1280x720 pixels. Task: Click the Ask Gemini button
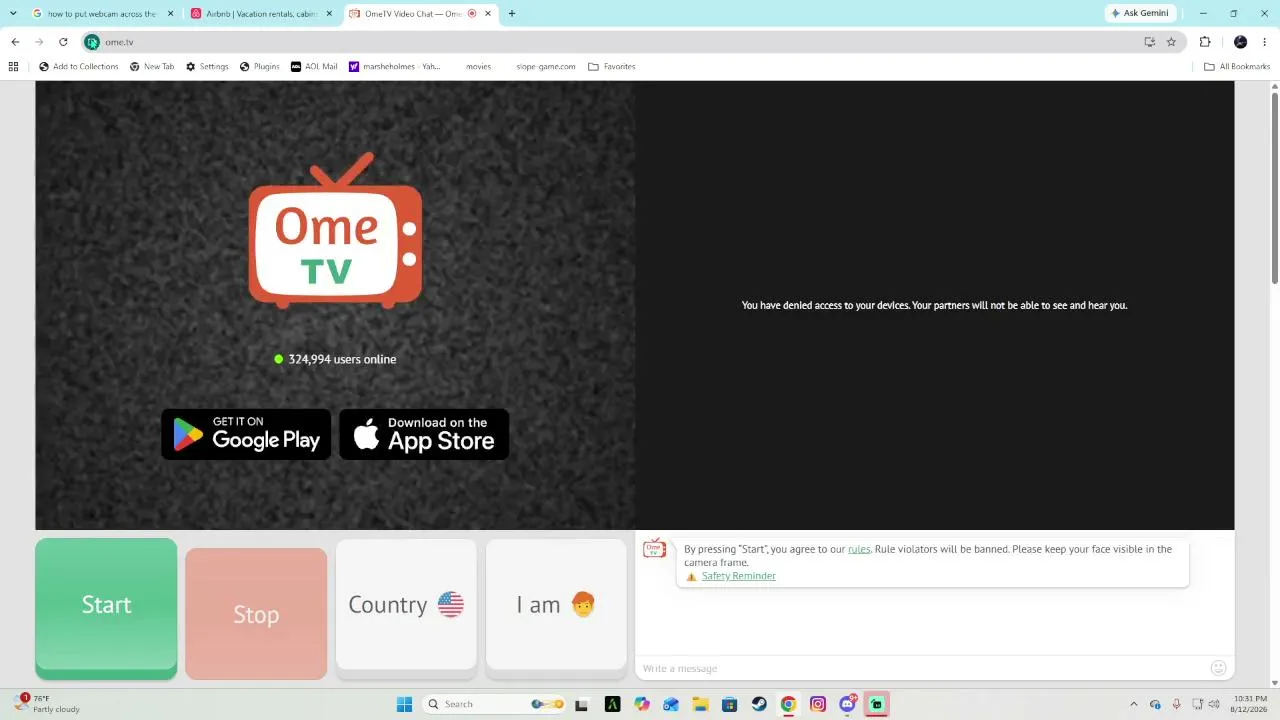pos(1141,13)
